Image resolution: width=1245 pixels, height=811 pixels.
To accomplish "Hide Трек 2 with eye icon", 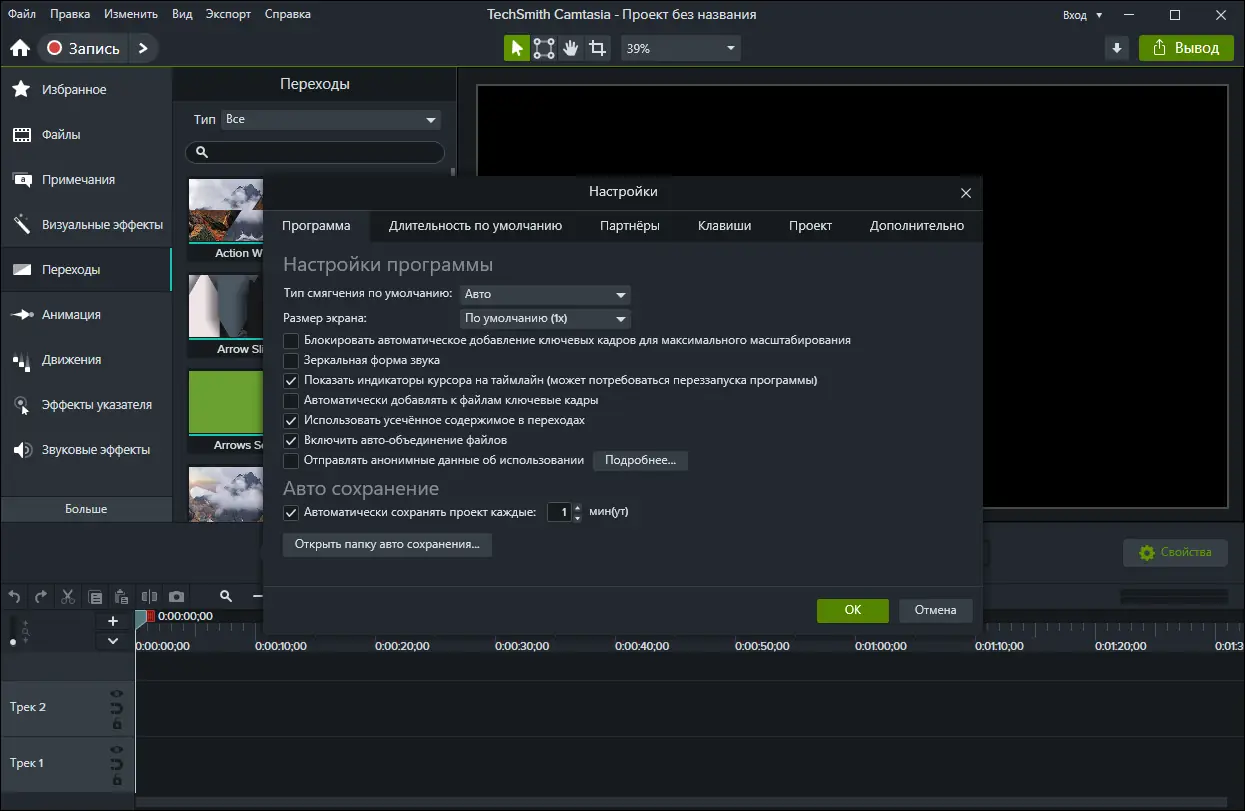I will click(x=116, y=693).
